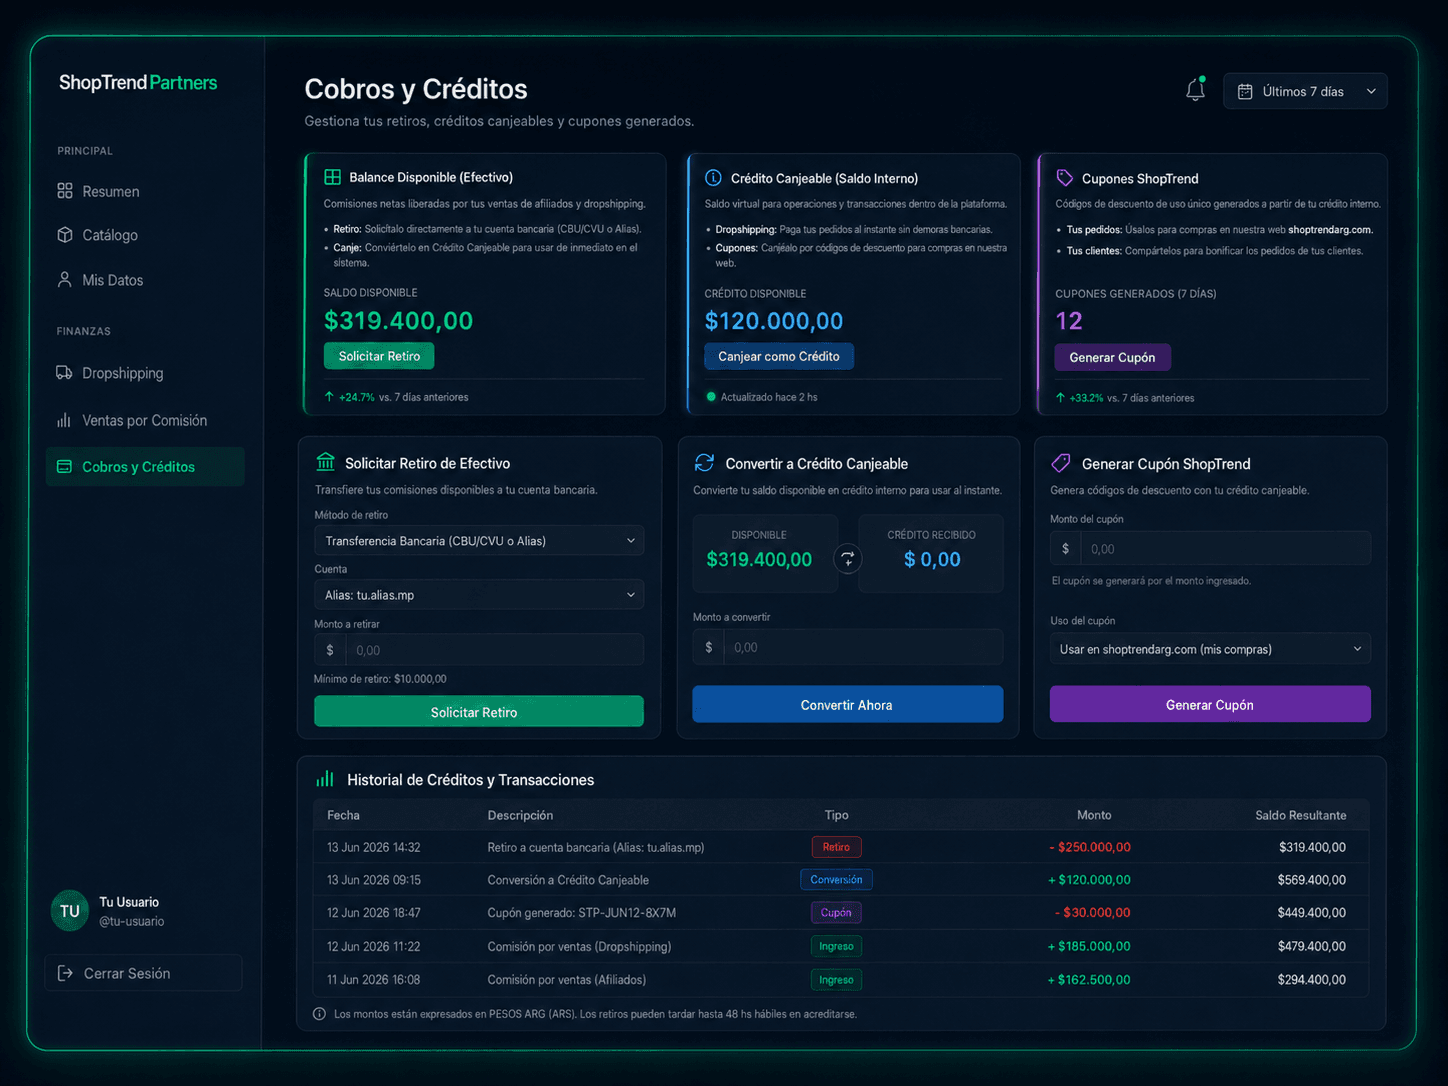Click the amount + $185.000,00

(1089, 946)
